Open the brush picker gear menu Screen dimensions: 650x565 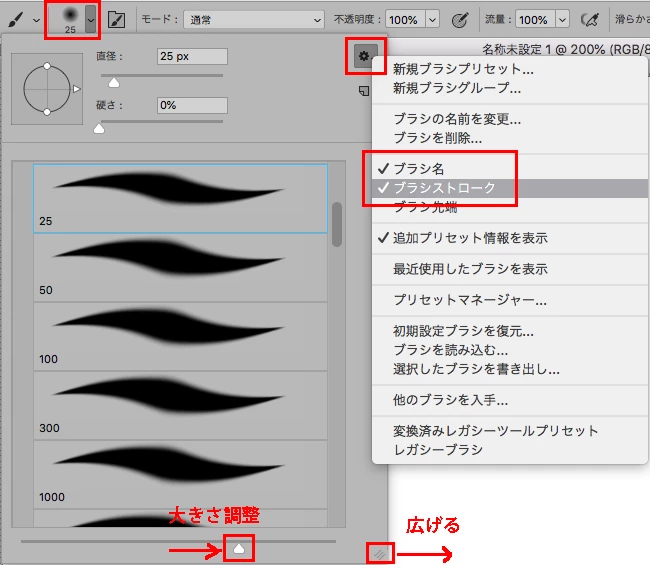tap(365, 56)
